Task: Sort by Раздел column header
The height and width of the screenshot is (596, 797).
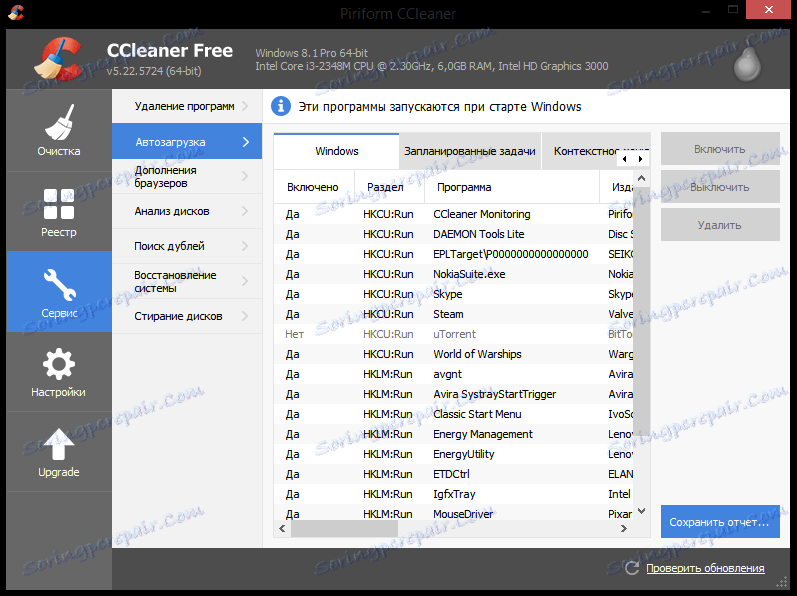Action: point(389,187)
